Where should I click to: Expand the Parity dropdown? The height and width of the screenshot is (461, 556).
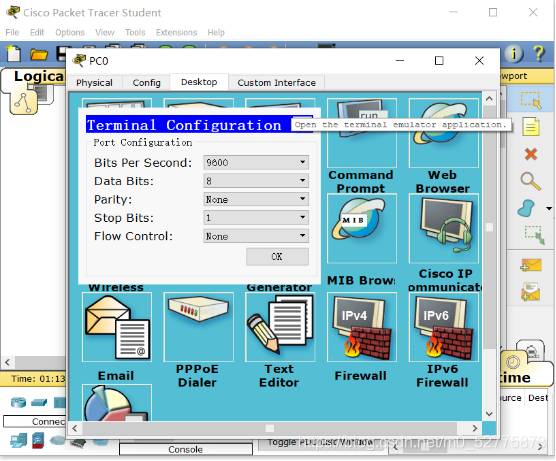tap(256, 199)
